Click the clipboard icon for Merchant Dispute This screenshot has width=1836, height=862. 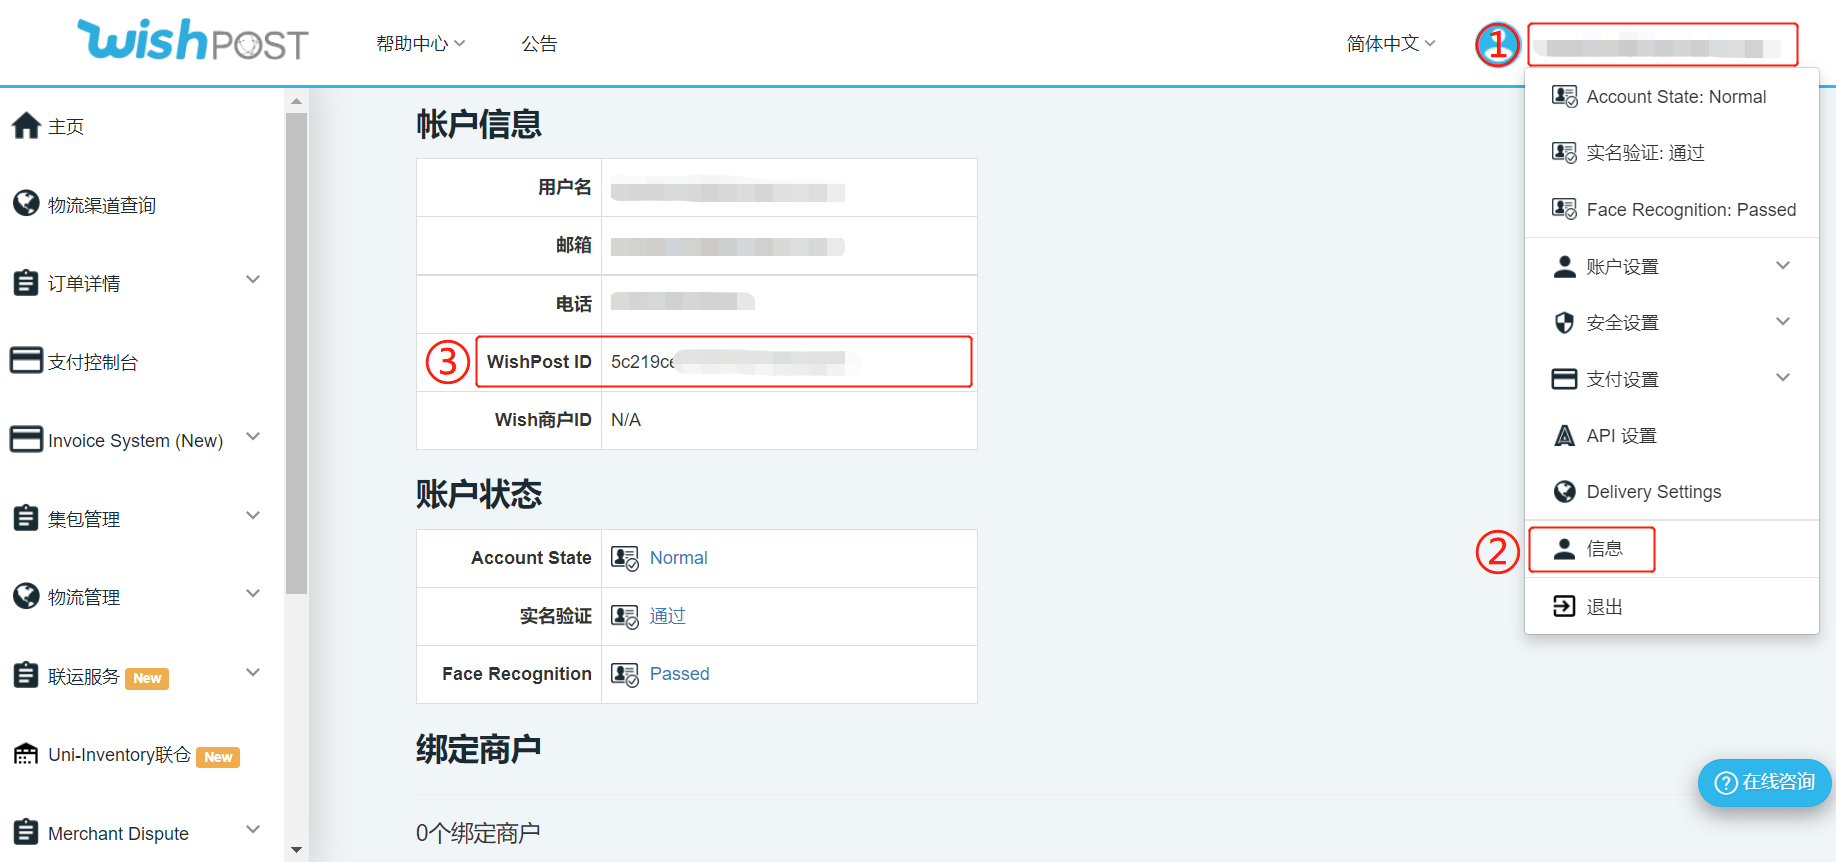click(26, 832)
